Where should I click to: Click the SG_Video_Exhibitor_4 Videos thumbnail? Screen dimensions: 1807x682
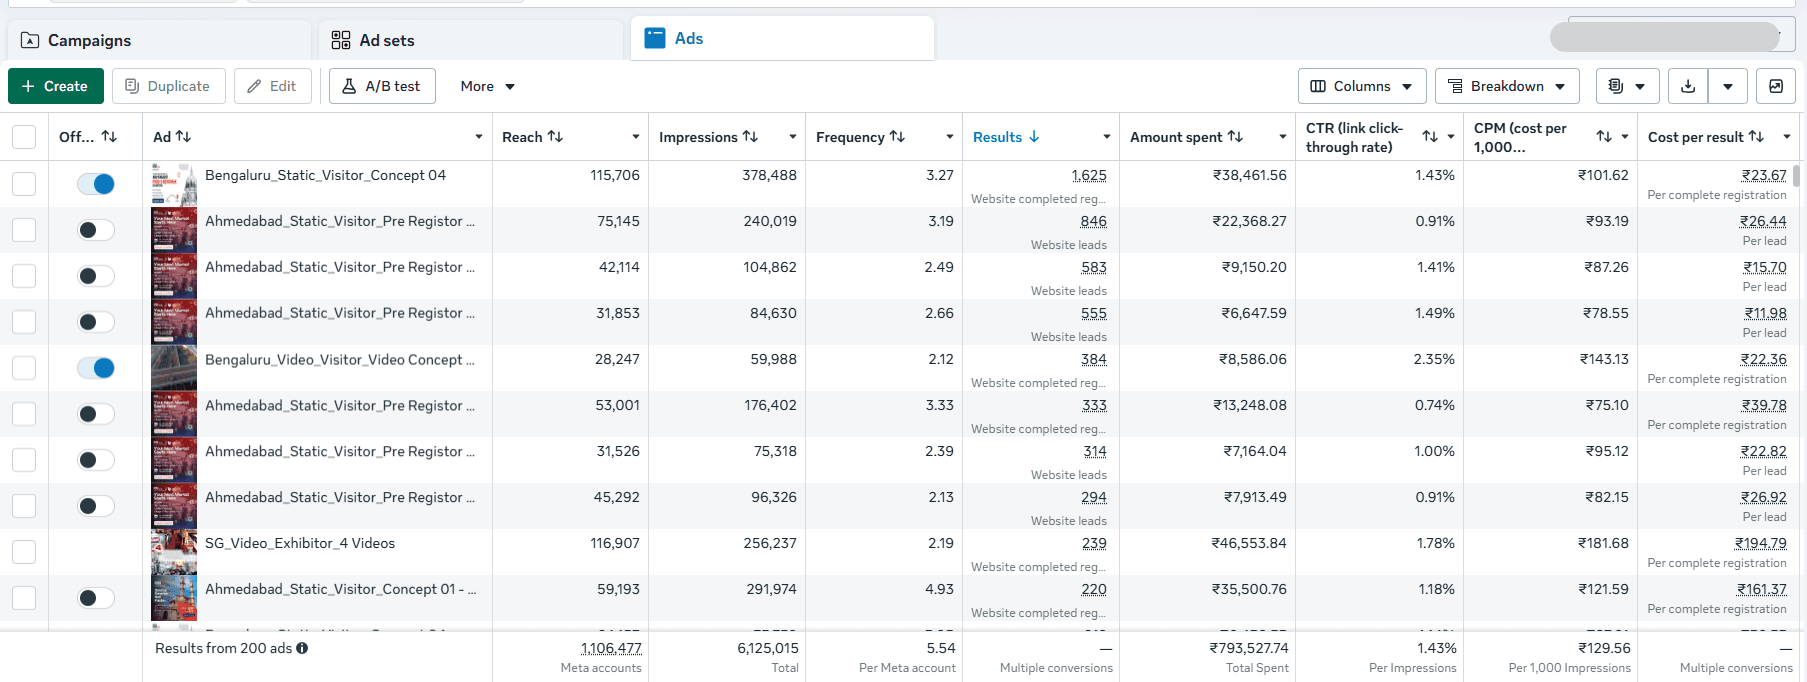[174, 552]
